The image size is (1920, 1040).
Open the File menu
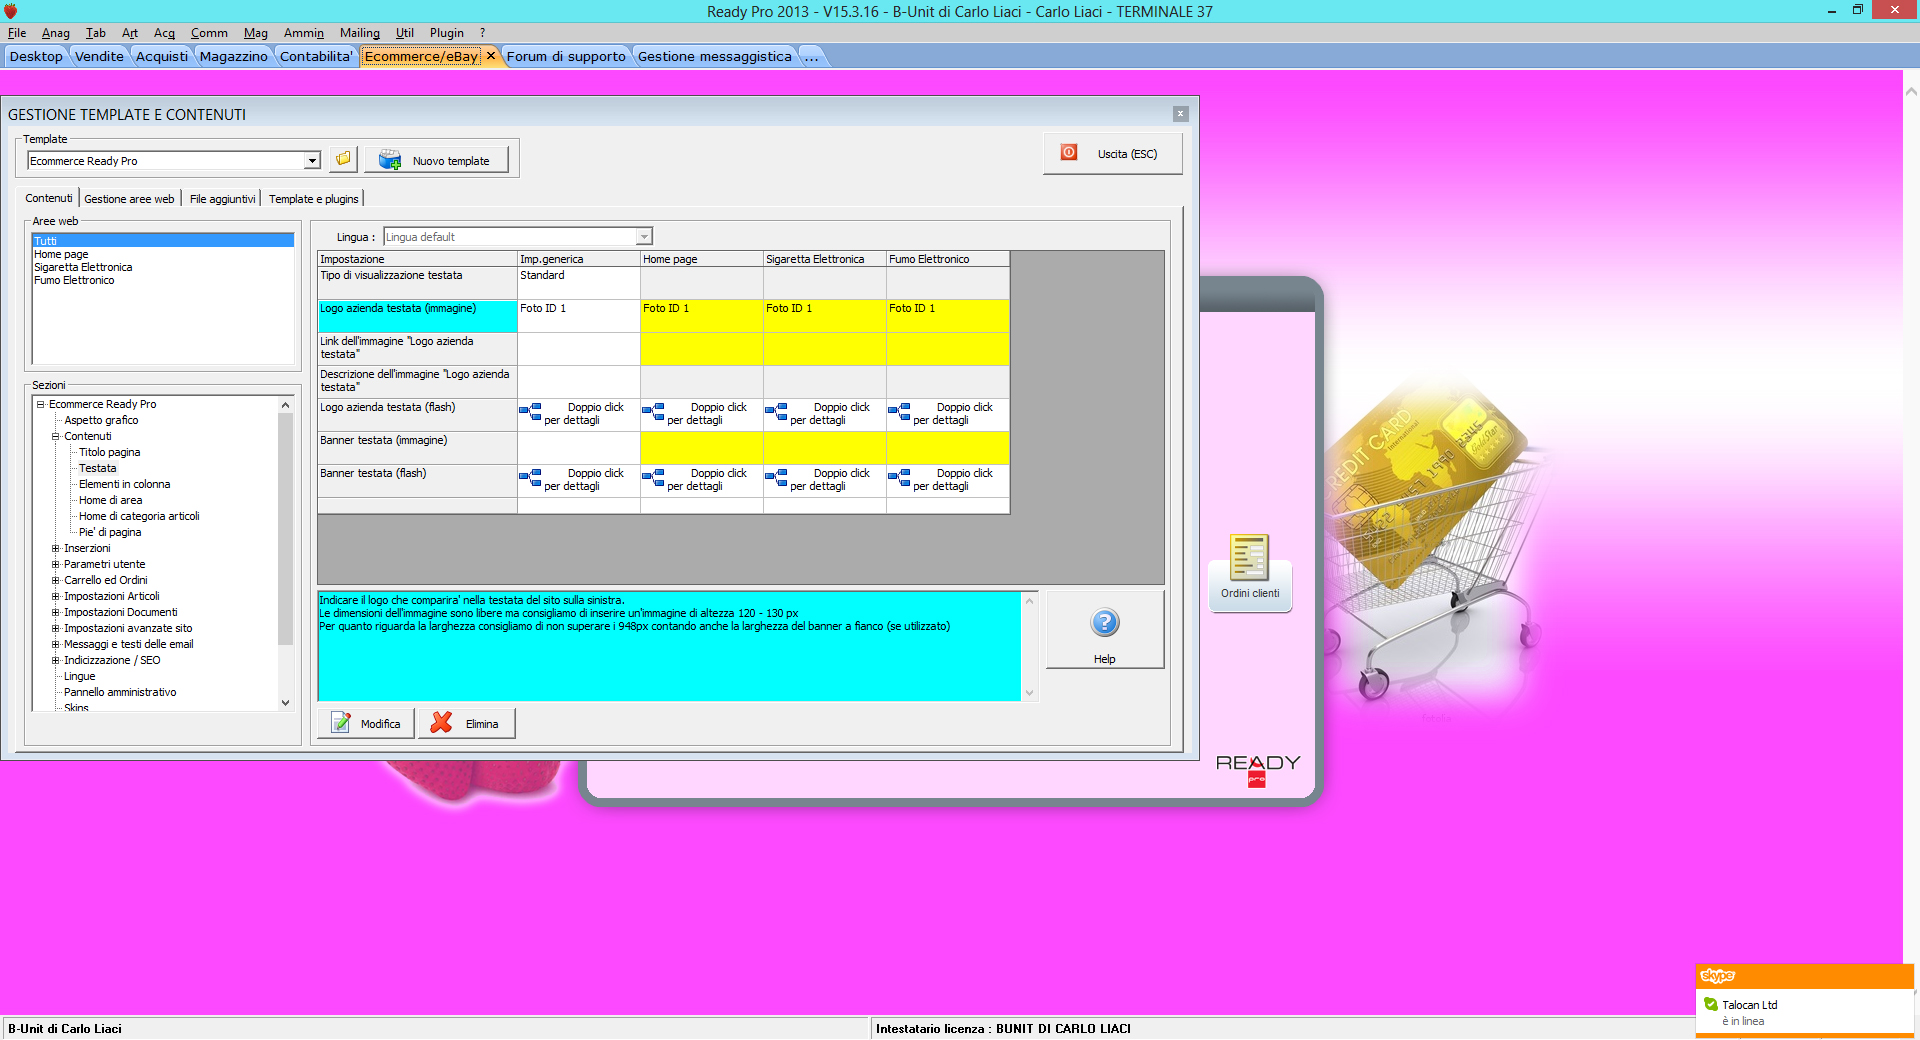(x=17, y=33)
